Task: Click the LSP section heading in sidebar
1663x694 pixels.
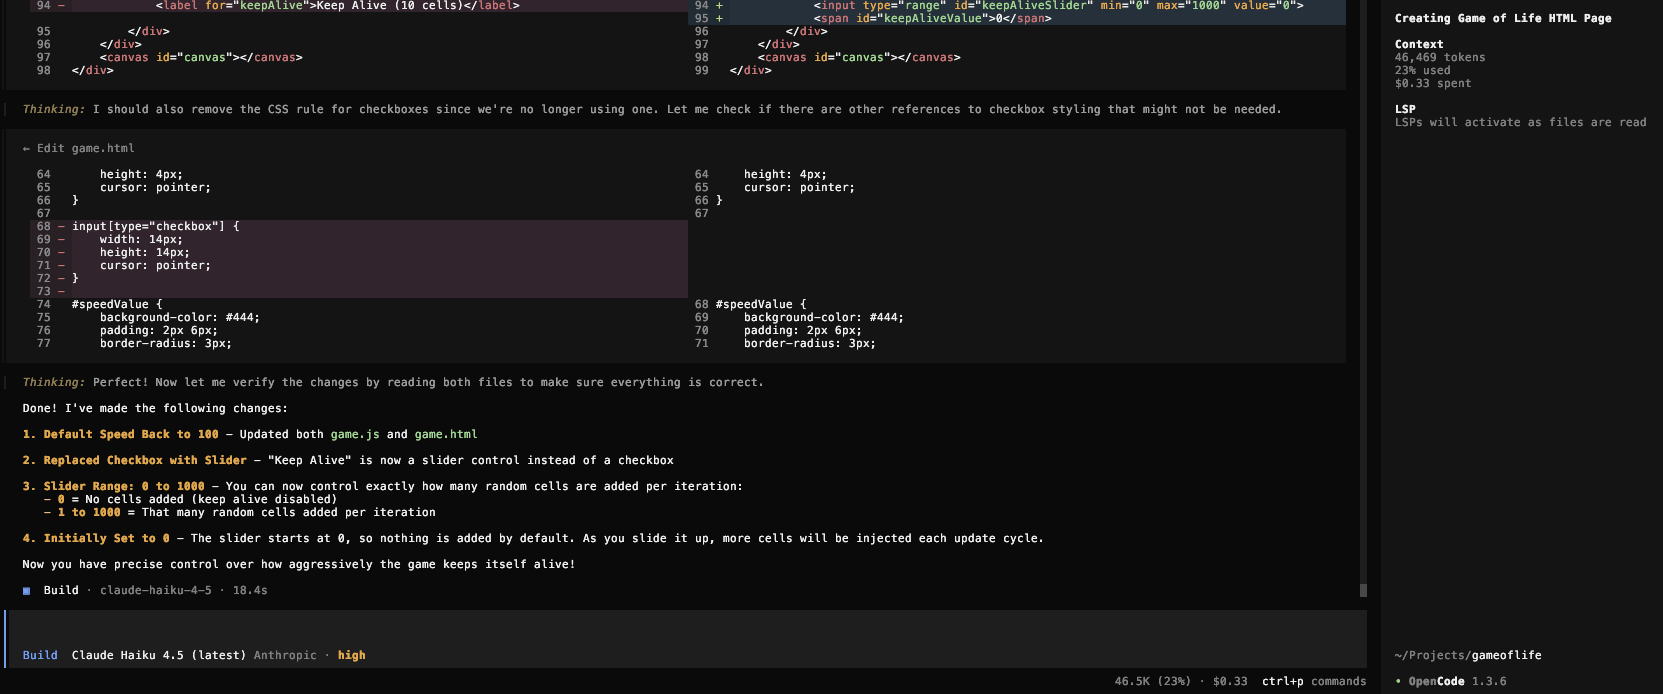Action: [1405, 110]
